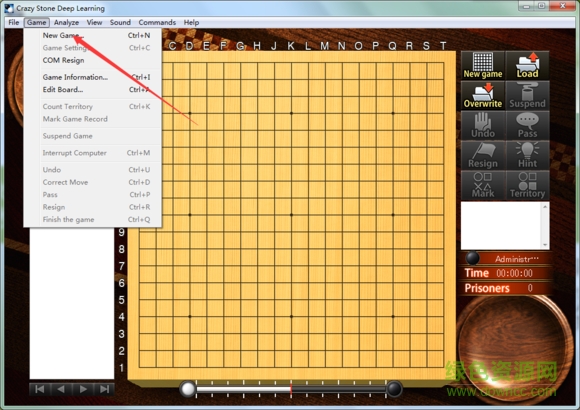Click Undo entry in Game menu
Screen dimensions: 580x410
[92, 170]
